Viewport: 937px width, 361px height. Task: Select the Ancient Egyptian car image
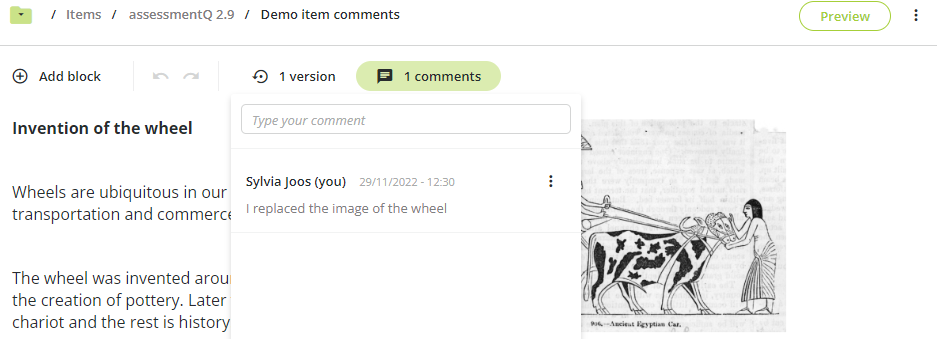pos(683,226)
